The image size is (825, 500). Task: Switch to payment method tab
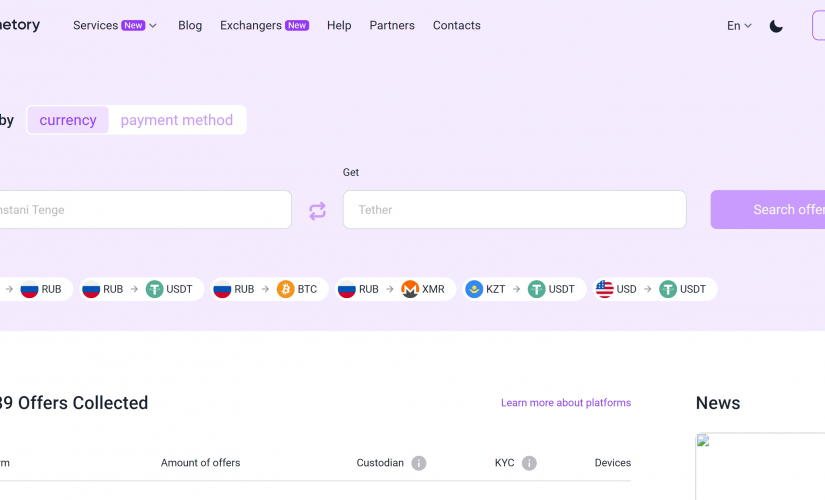[x=177, y=120]
